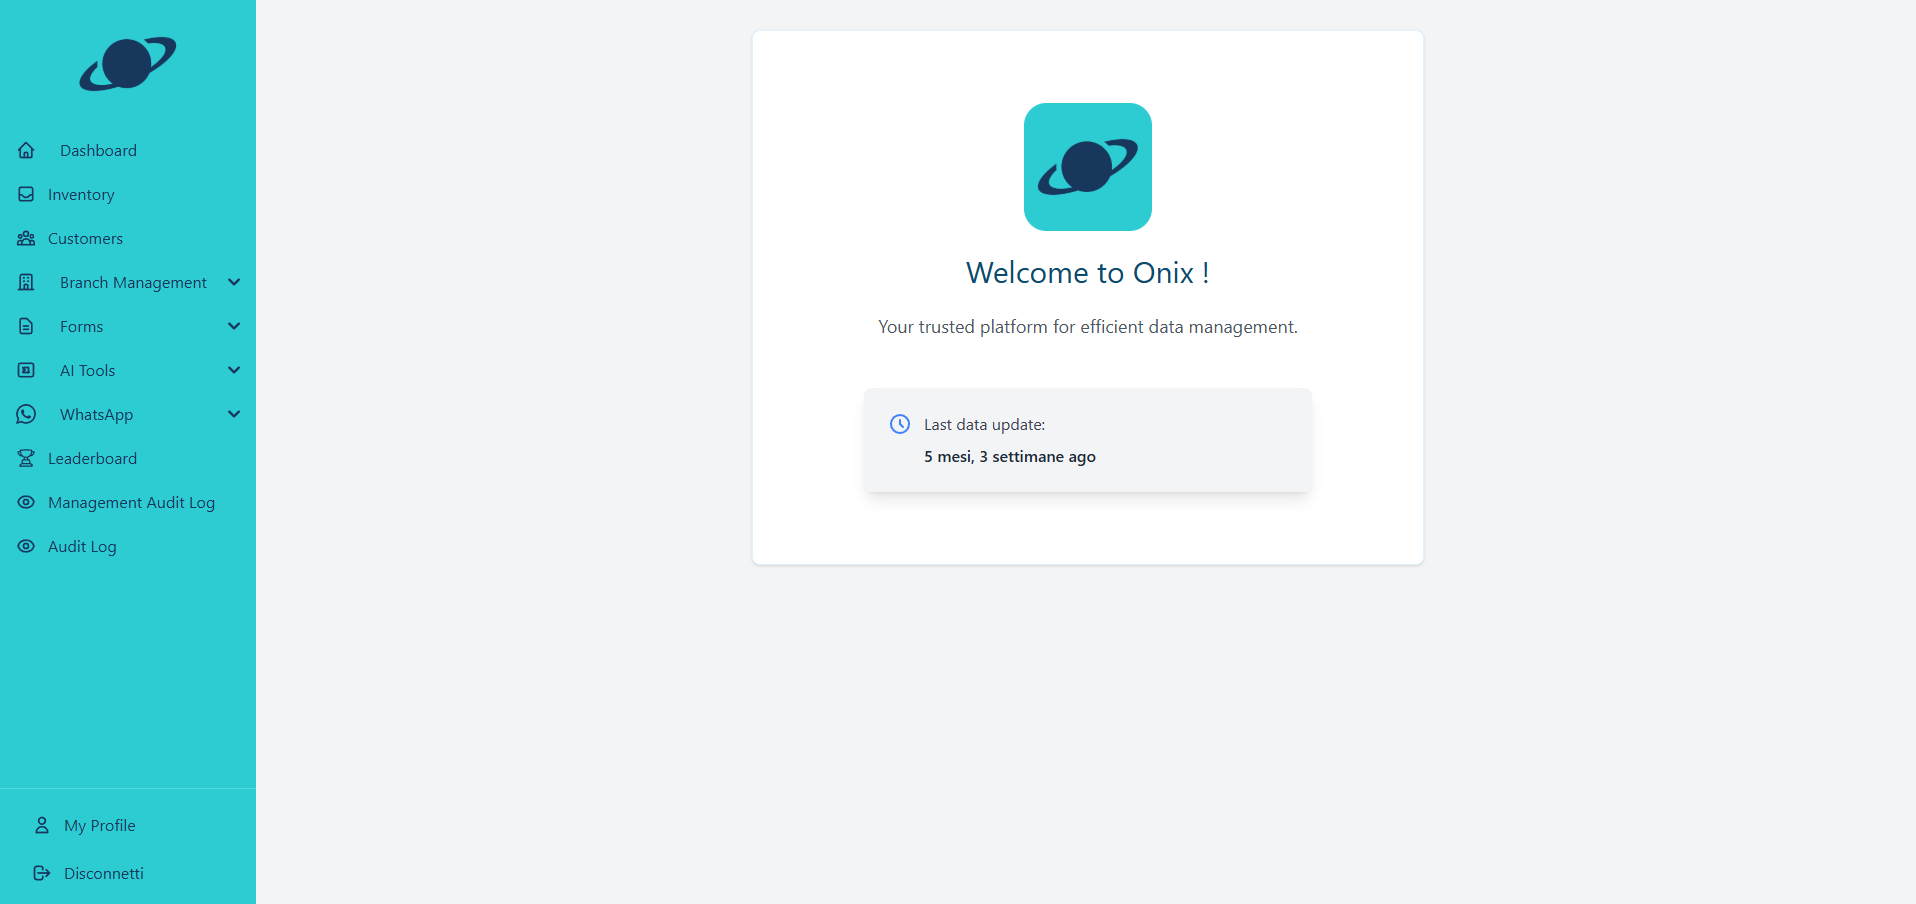This screenshot has height=904, width=1916.
Task: Click the Disconnetti logout option
Action: pos(103,873)
